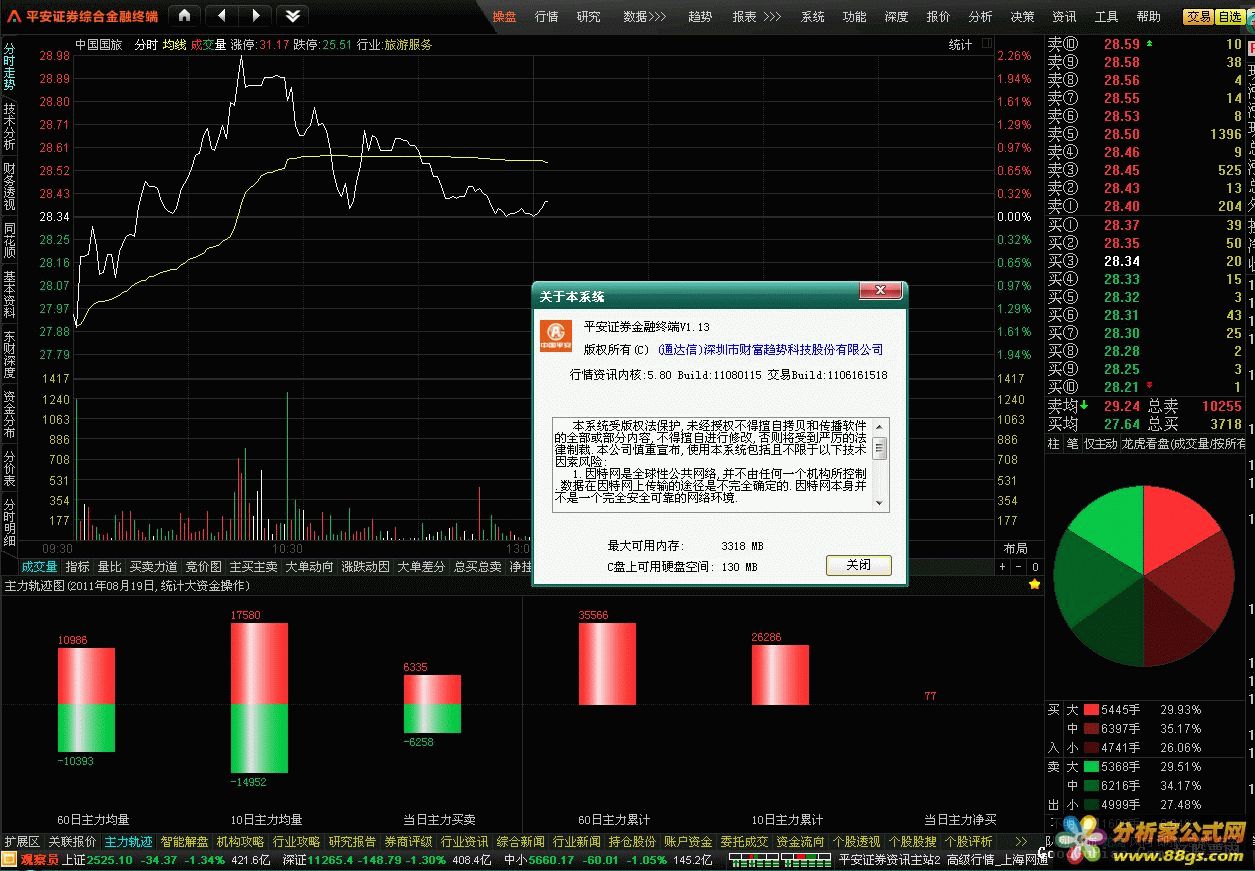Switch to the 主买主卖 indicator tab
This screenshot has height=871, width=1255.
(254, 567)
